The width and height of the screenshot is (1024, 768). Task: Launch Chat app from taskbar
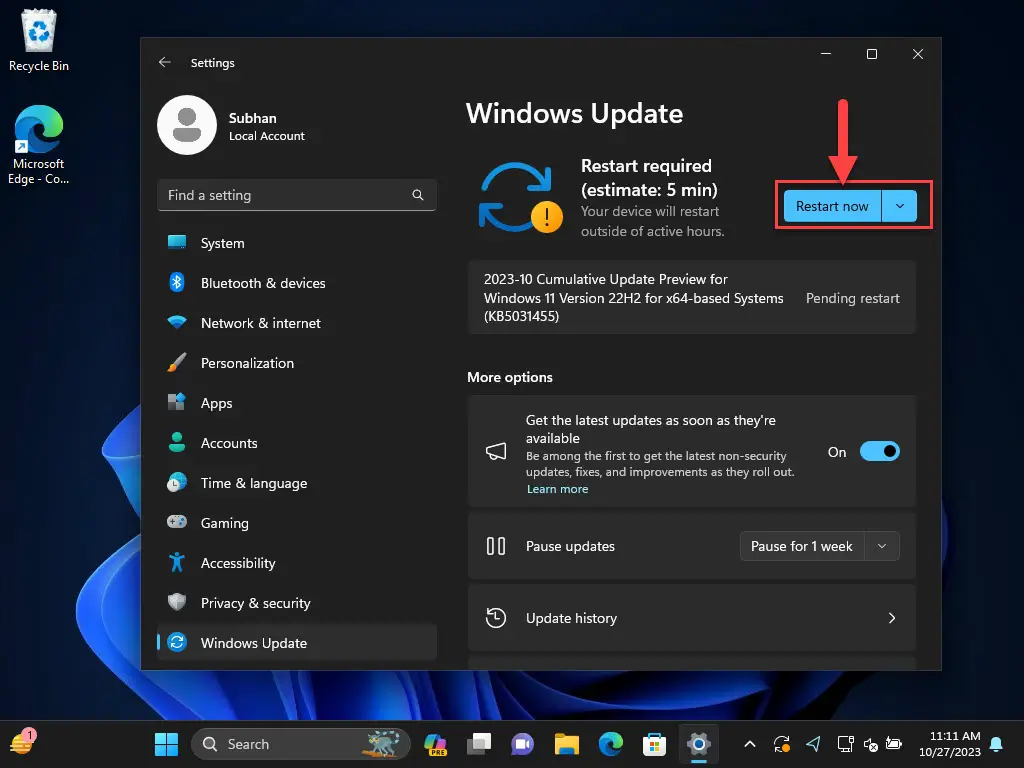point(522,744)
